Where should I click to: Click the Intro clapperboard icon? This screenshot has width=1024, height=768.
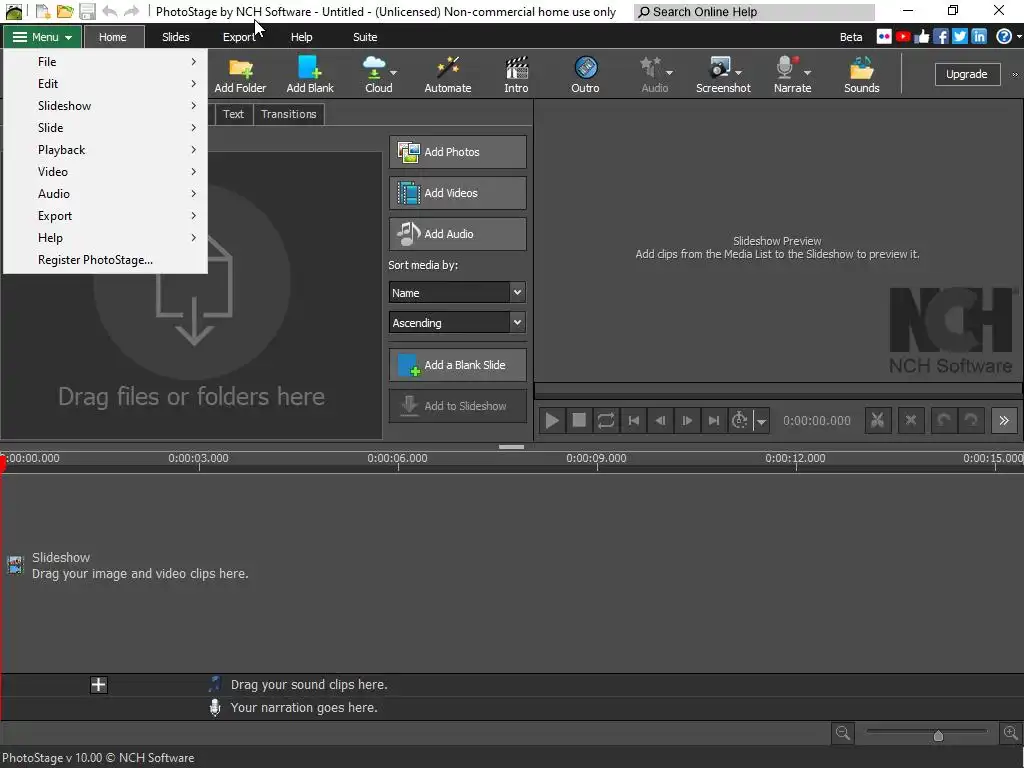(516, 75)
